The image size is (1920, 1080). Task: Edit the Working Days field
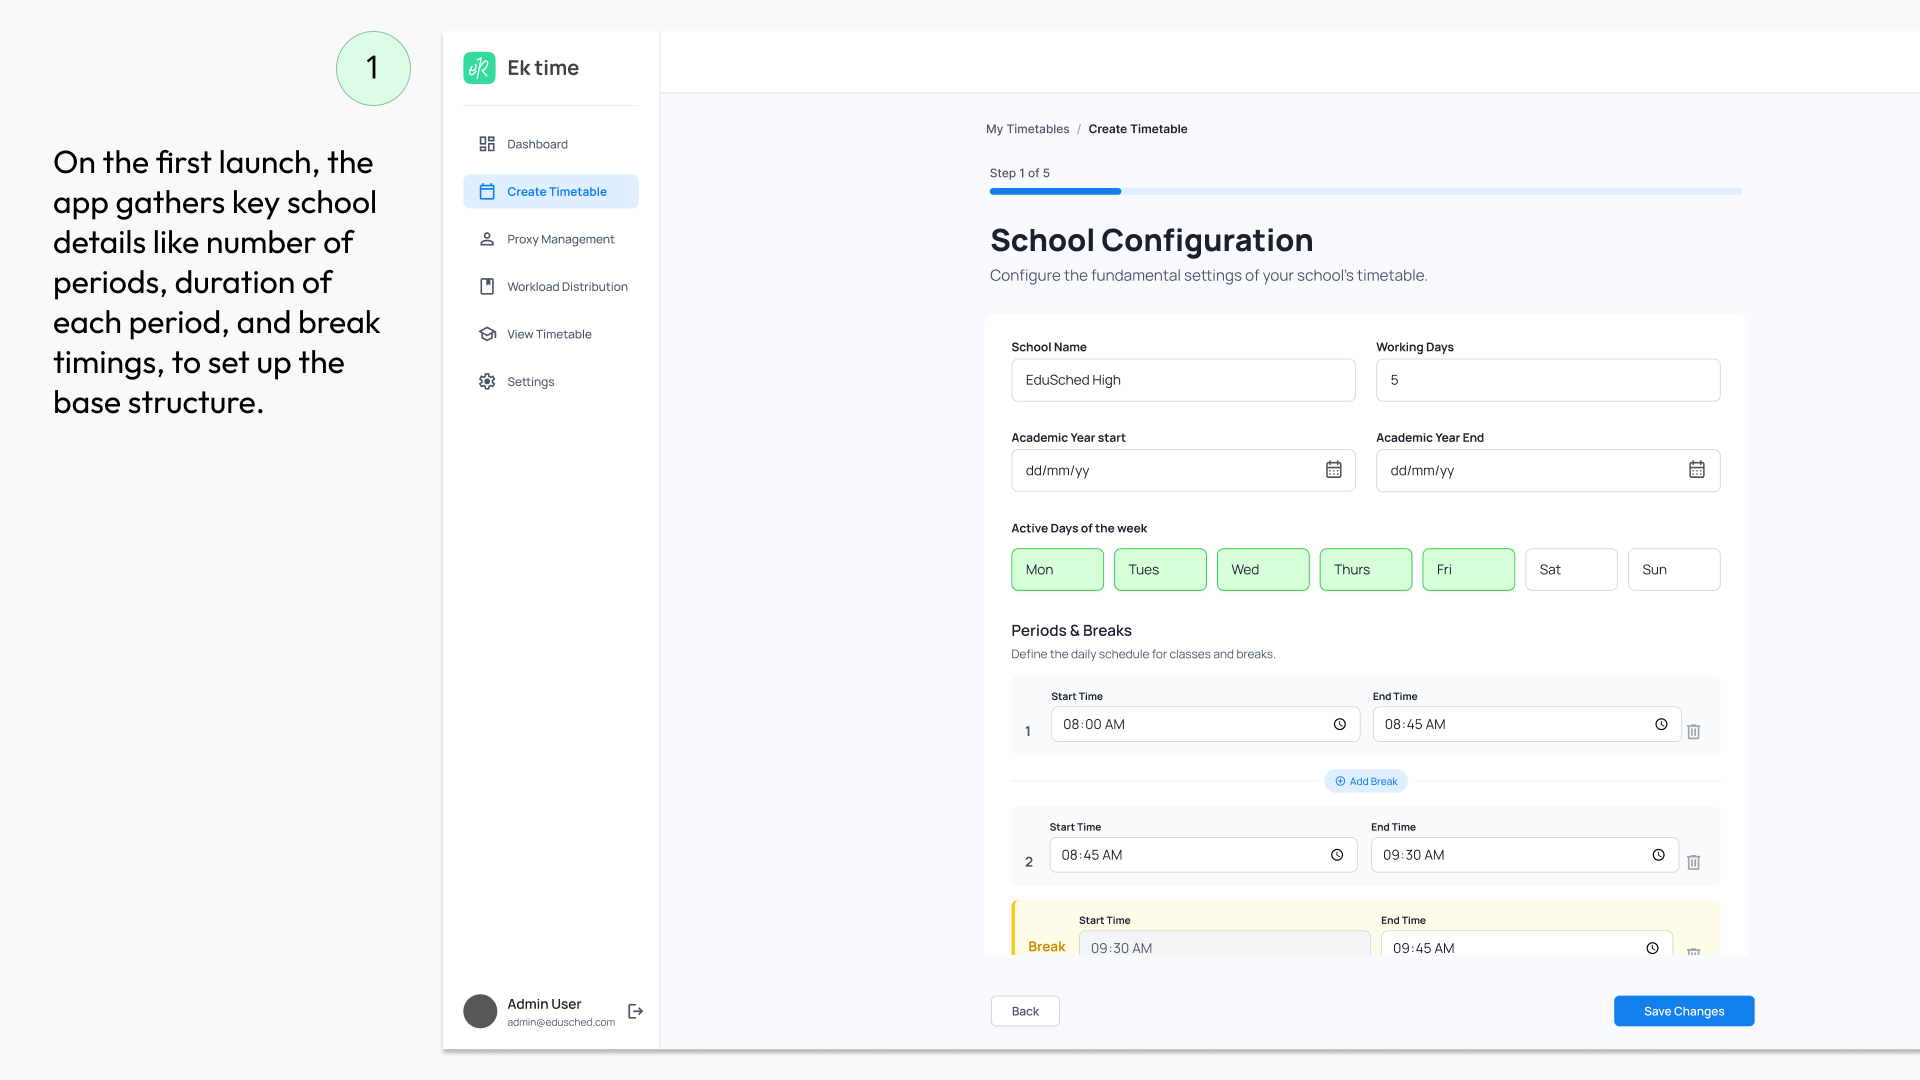pyautogui.click(x=1548, y=380)
